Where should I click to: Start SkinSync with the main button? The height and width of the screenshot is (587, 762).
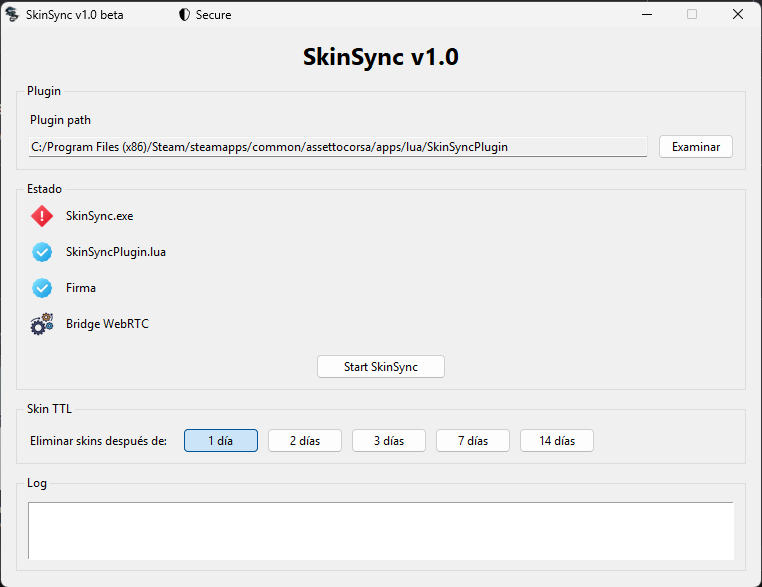[x=381, y=366]
